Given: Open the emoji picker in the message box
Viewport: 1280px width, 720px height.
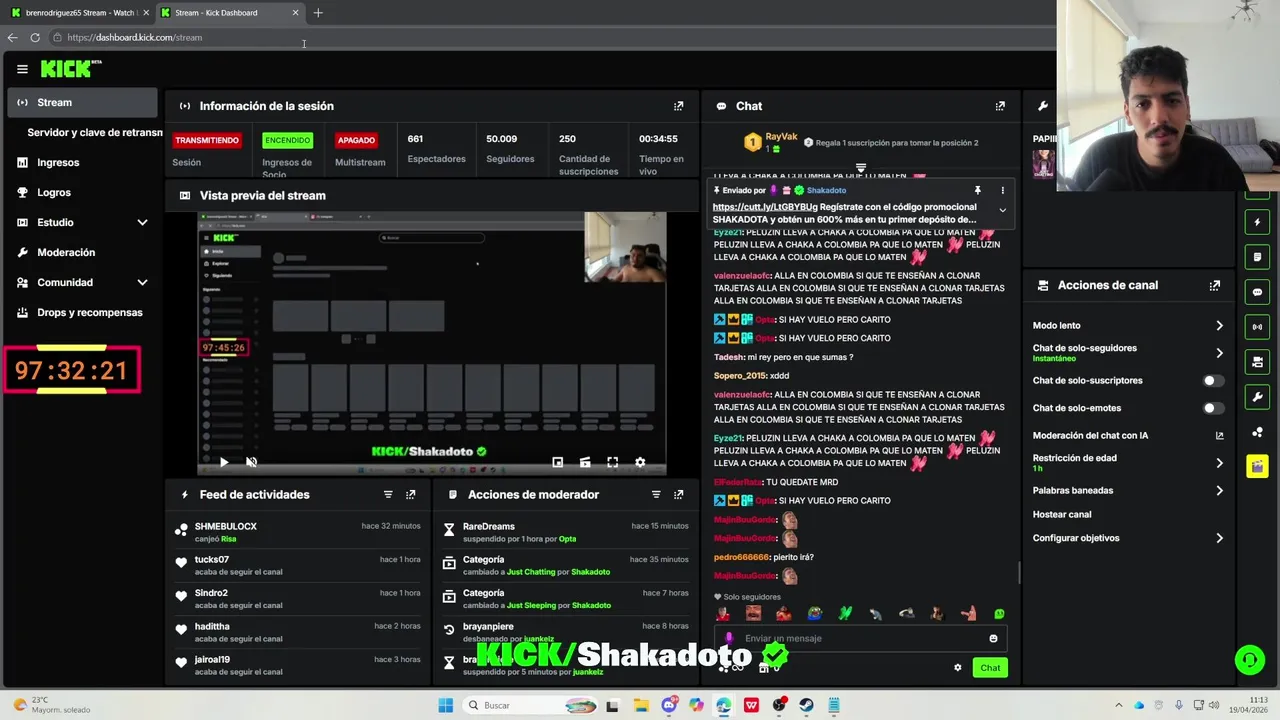Looking at the screenshot, I should (993, 638).
